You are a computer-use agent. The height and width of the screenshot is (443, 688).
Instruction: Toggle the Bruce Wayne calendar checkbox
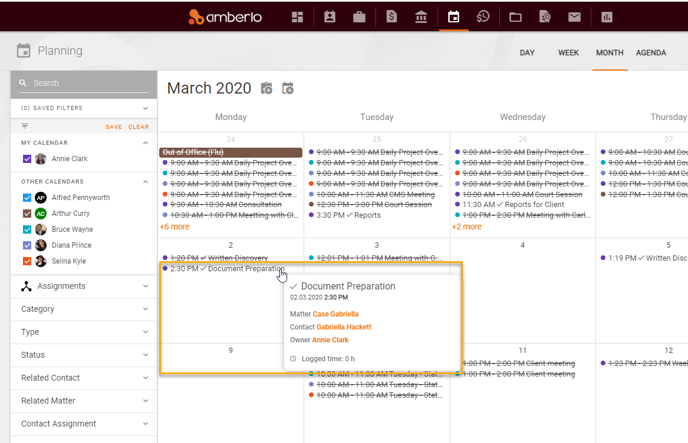(27, 229)
